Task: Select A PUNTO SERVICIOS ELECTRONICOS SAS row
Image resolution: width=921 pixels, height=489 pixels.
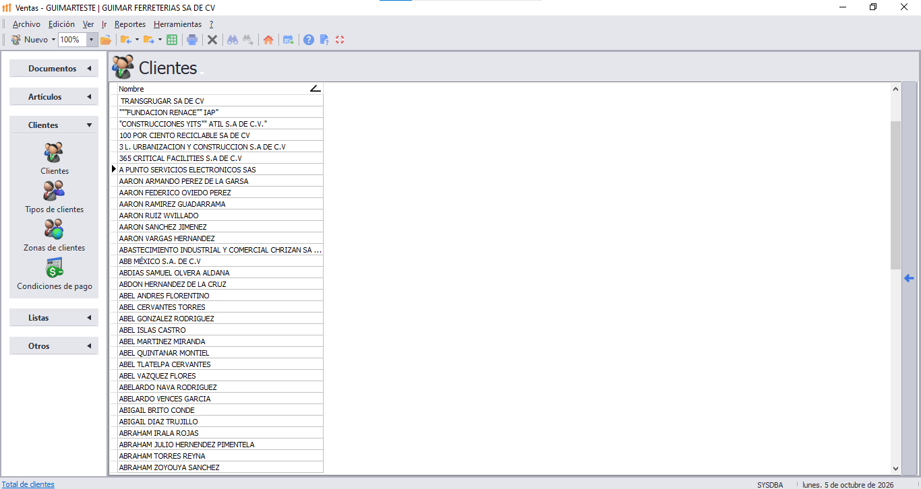Action: click(220, 170)
